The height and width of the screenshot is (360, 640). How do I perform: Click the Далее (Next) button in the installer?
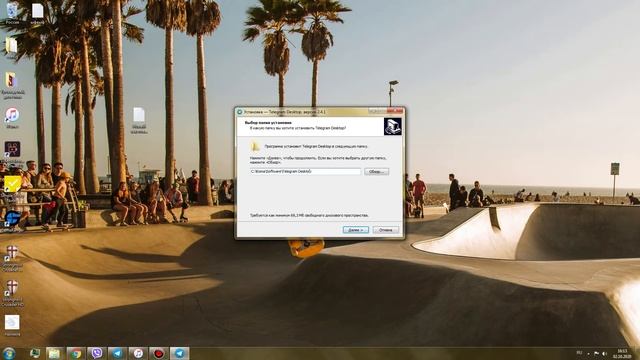tap(356, 230)
